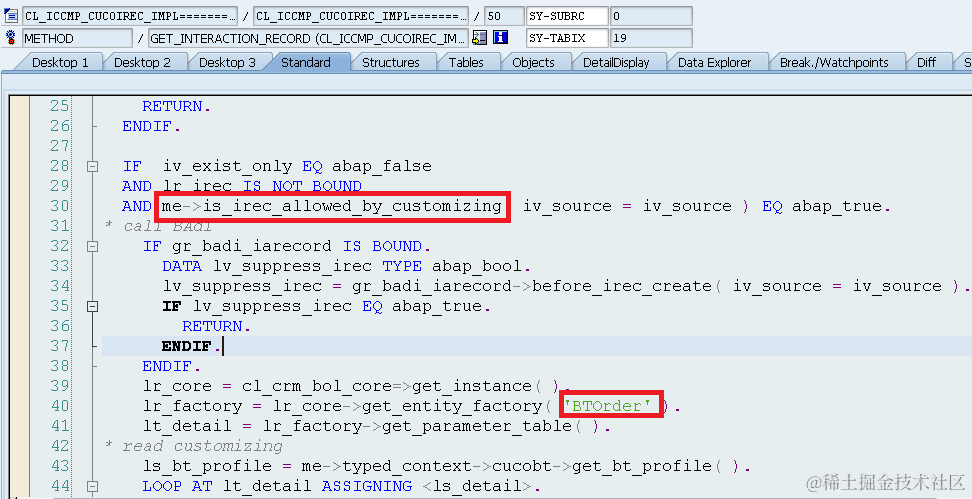Click line number 25 in the gutter

point(60,106)
